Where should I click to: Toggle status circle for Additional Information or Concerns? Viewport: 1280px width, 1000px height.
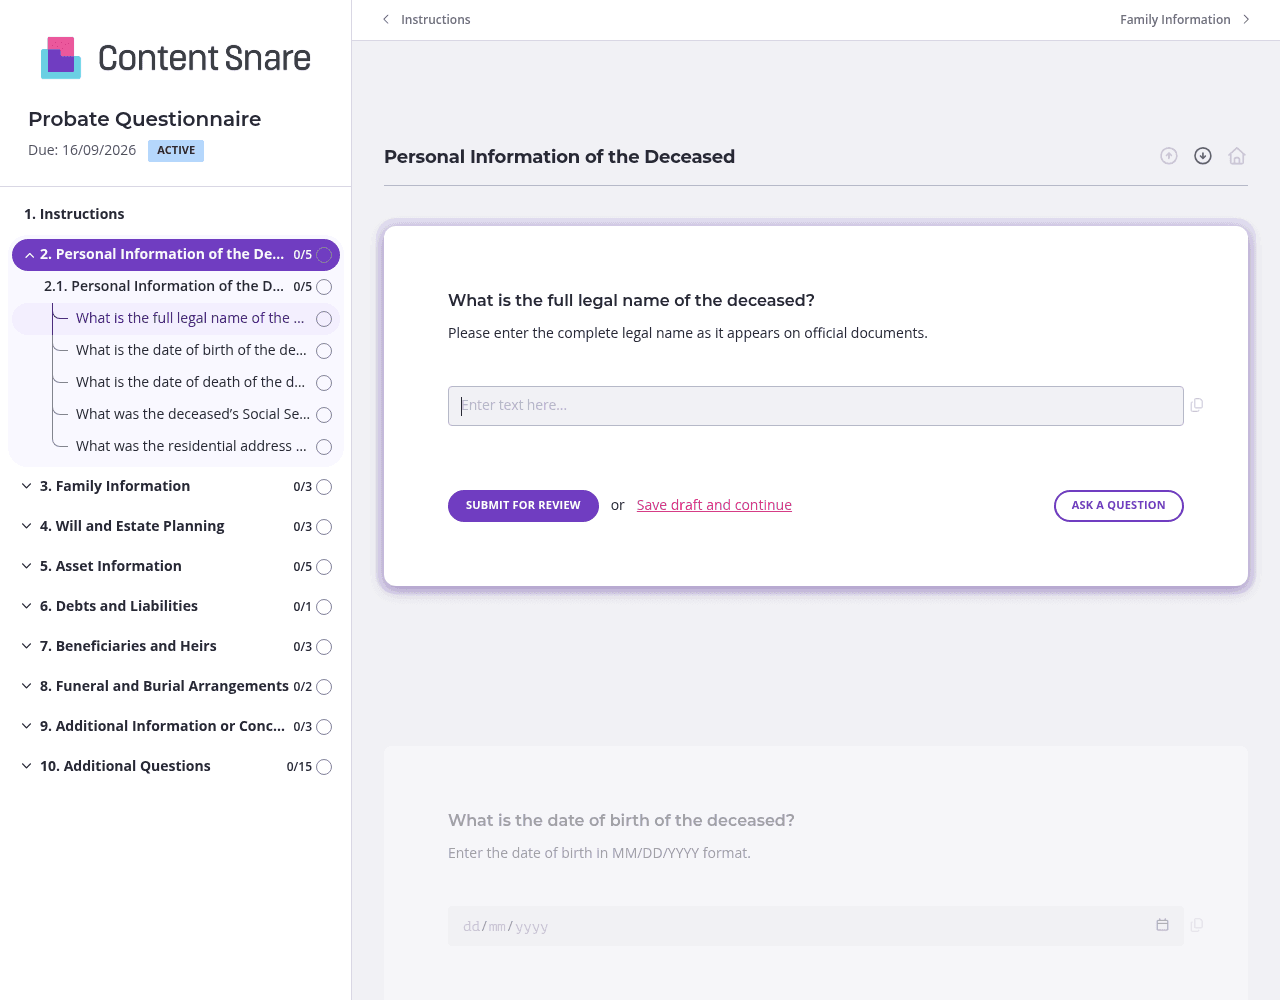click(324, 727)
